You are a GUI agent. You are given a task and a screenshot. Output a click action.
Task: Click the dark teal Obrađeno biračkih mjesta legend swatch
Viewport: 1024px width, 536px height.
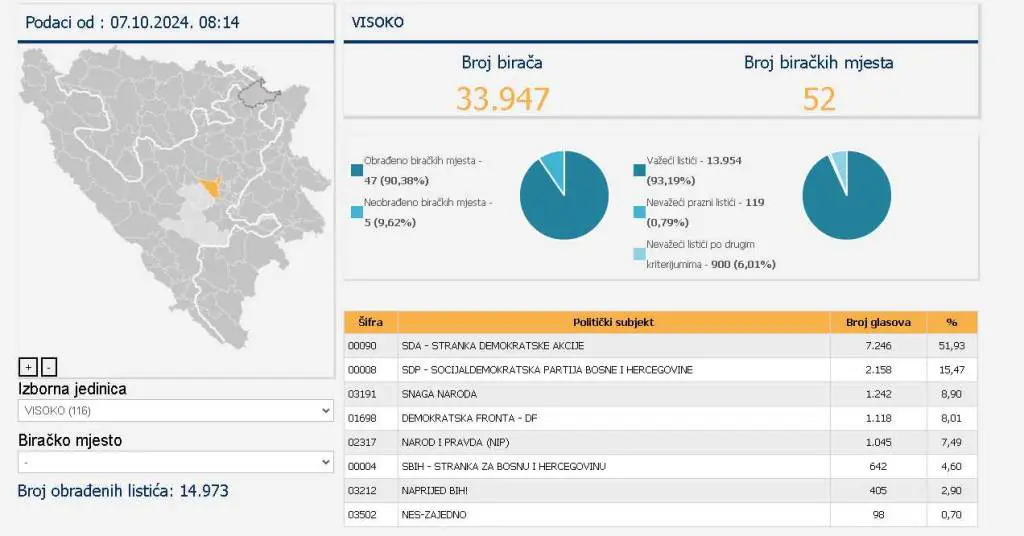[357, 171]
